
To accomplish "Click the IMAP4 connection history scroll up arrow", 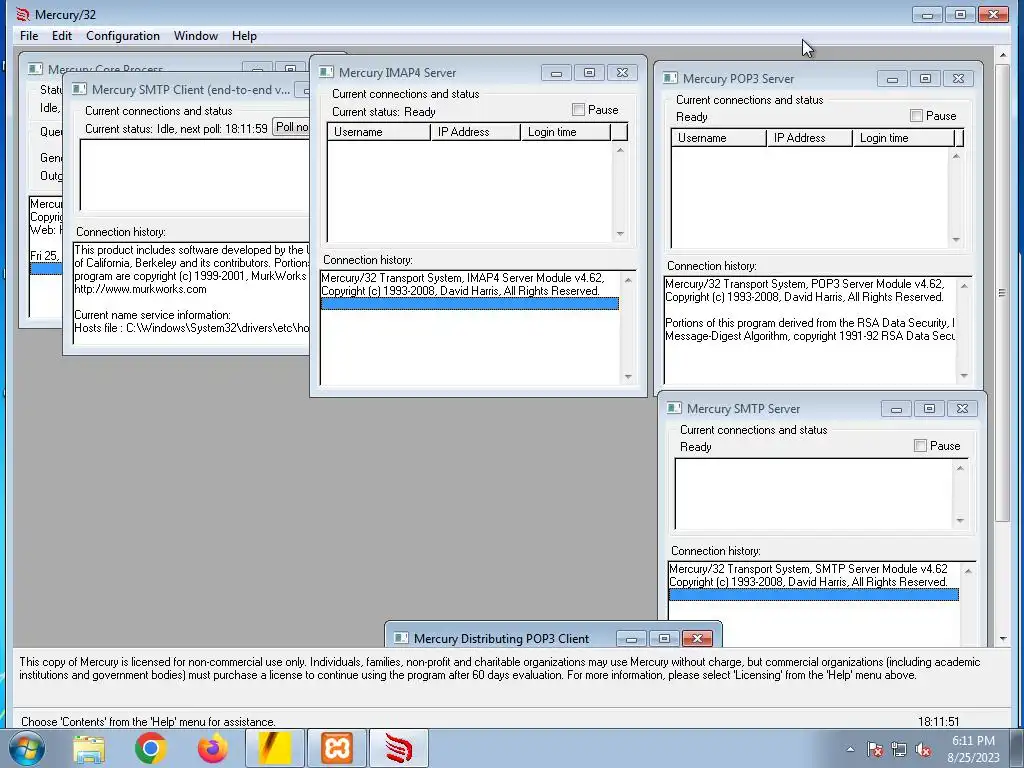I will coord(628,280).
